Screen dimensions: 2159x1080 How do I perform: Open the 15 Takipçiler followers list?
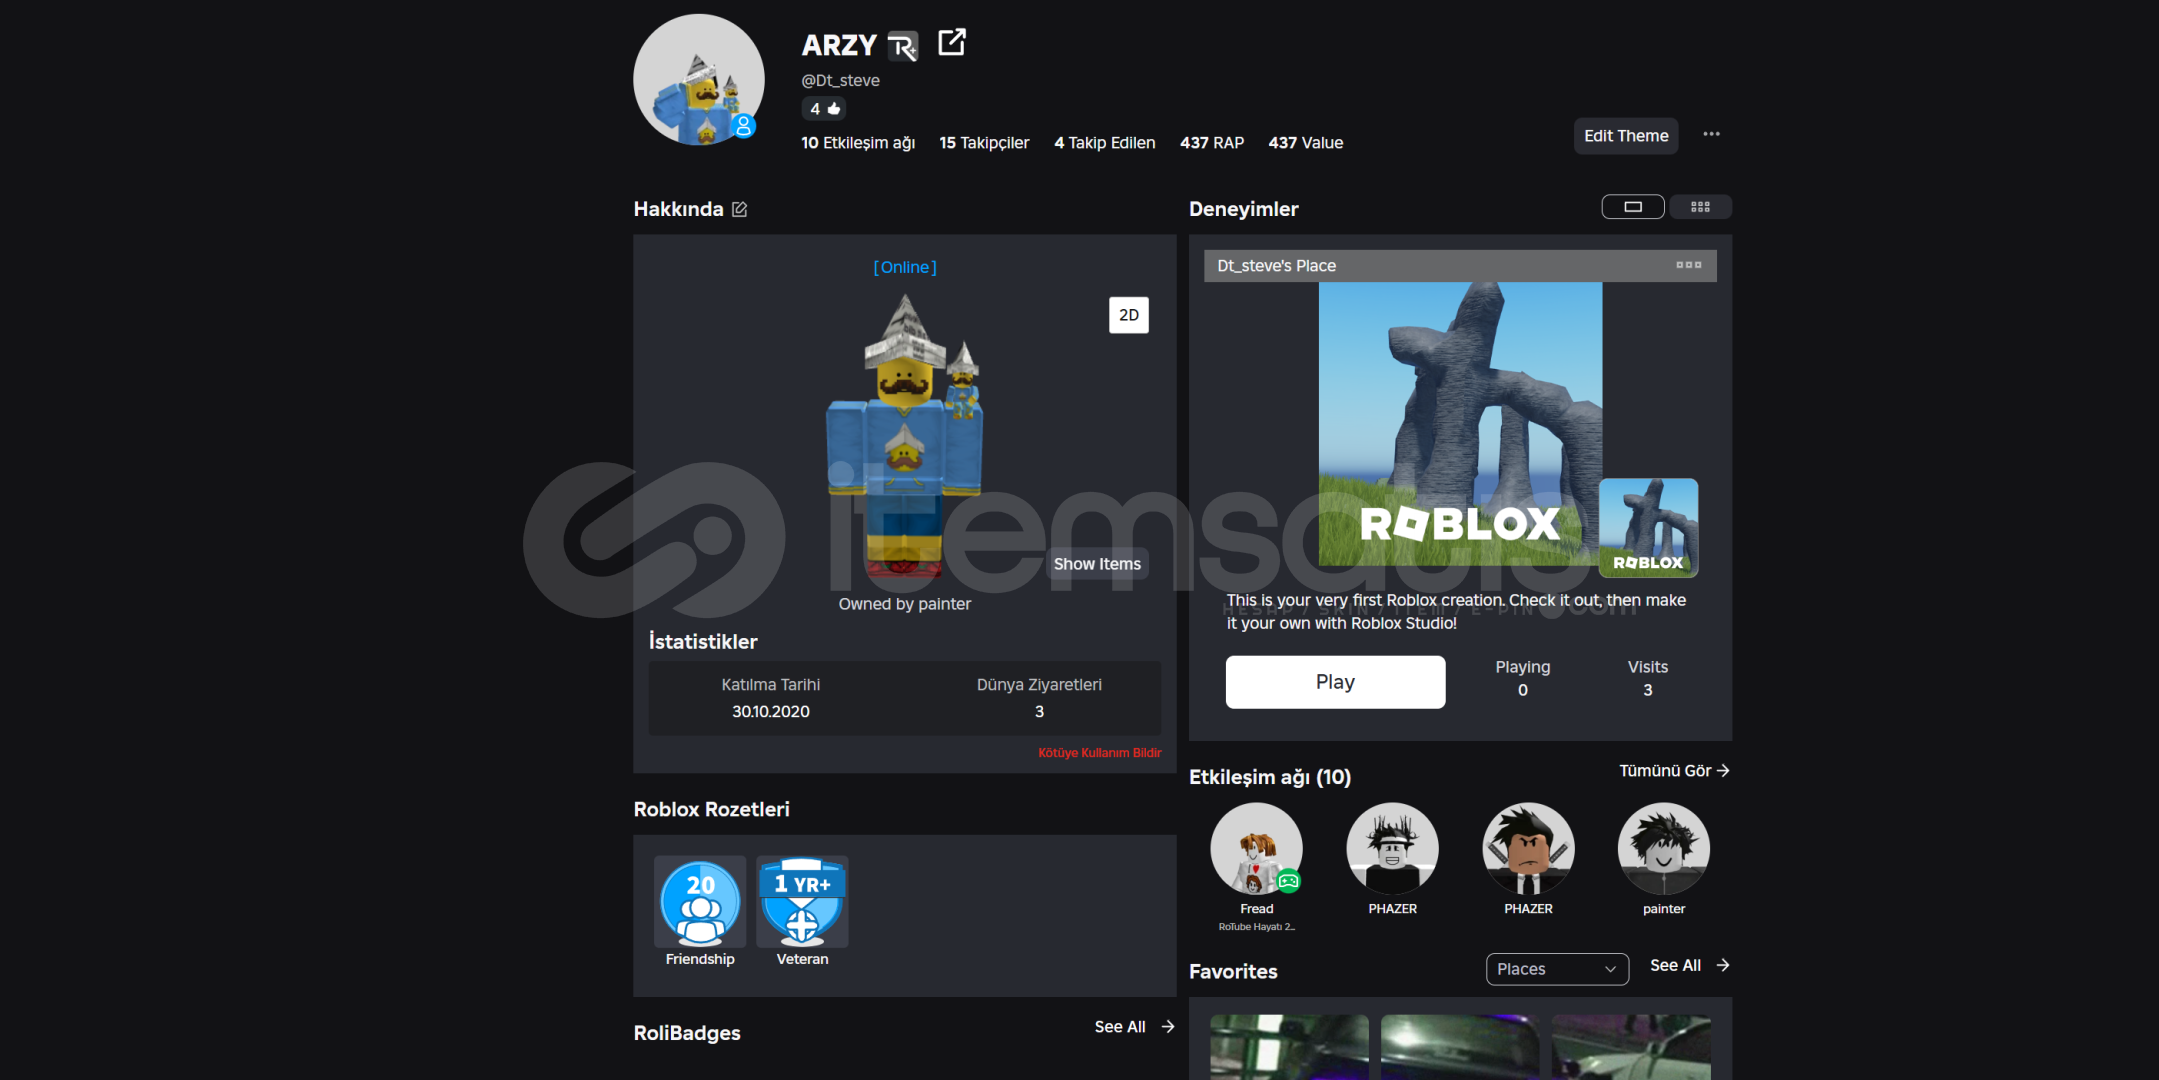[983, 143]
